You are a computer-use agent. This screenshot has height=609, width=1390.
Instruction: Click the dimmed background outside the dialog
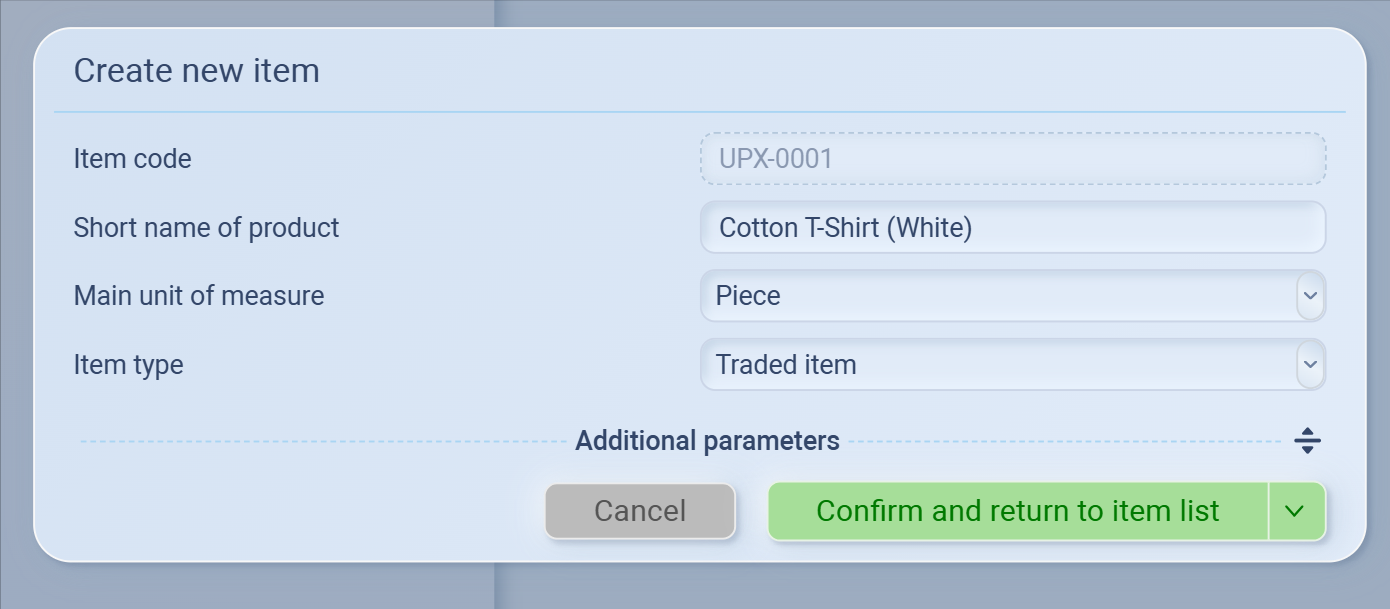[x=700, y=588]
